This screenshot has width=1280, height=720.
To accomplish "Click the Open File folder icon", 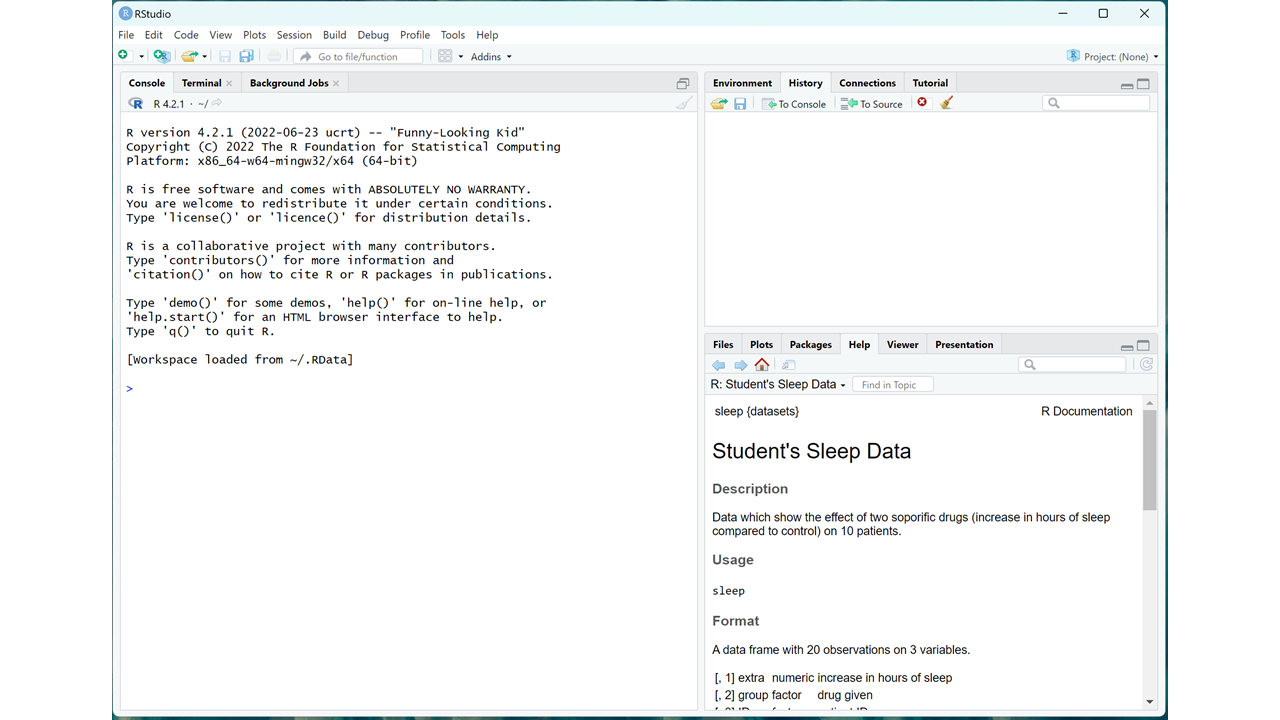I will click(189, 56).
